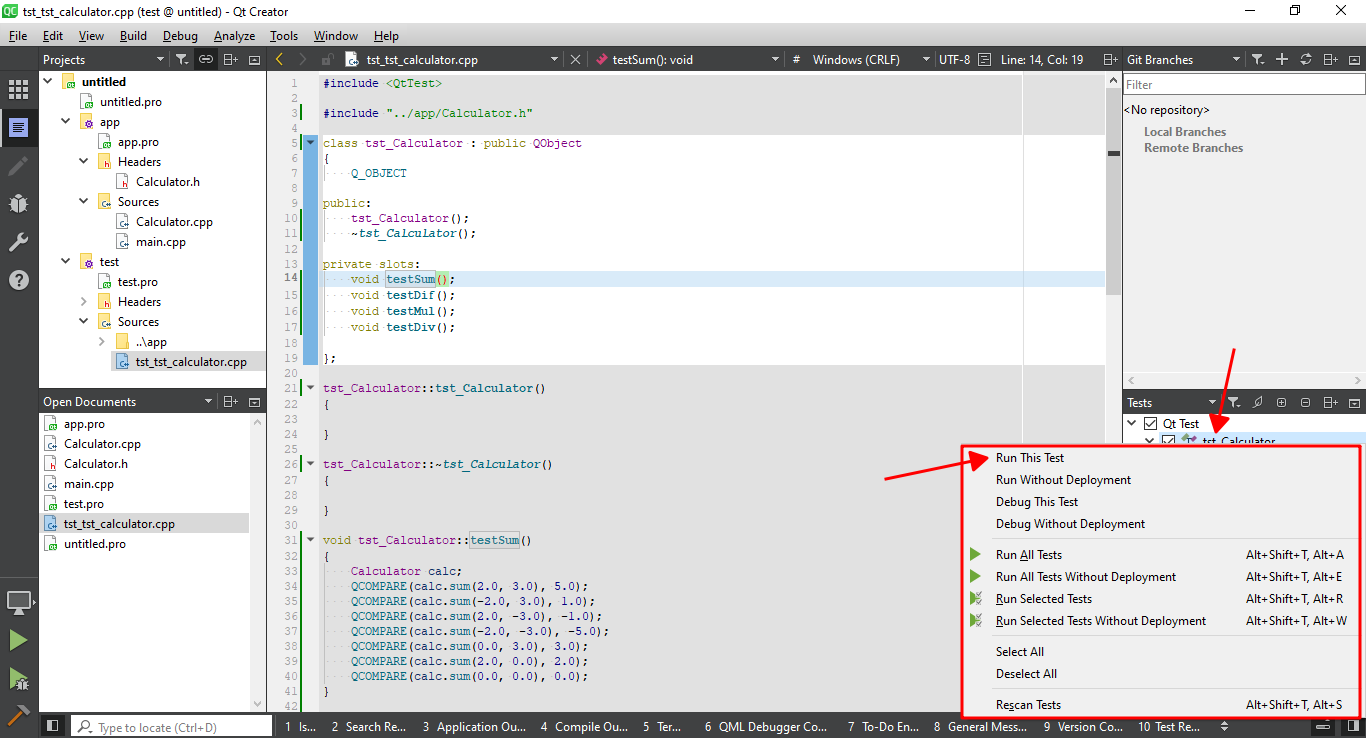Add a new Git branch
Screen dimensions: 1366x738
1282,60
